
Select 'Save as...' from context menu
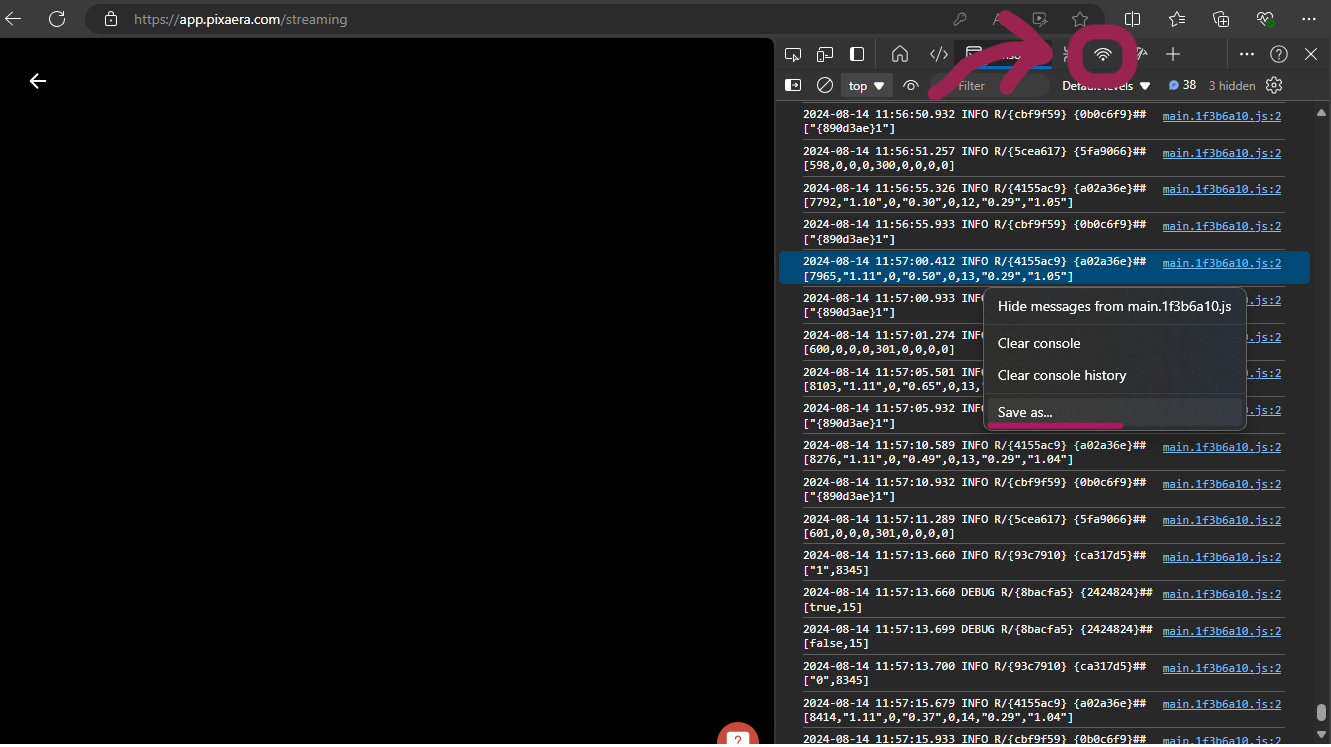(1025, 412)
